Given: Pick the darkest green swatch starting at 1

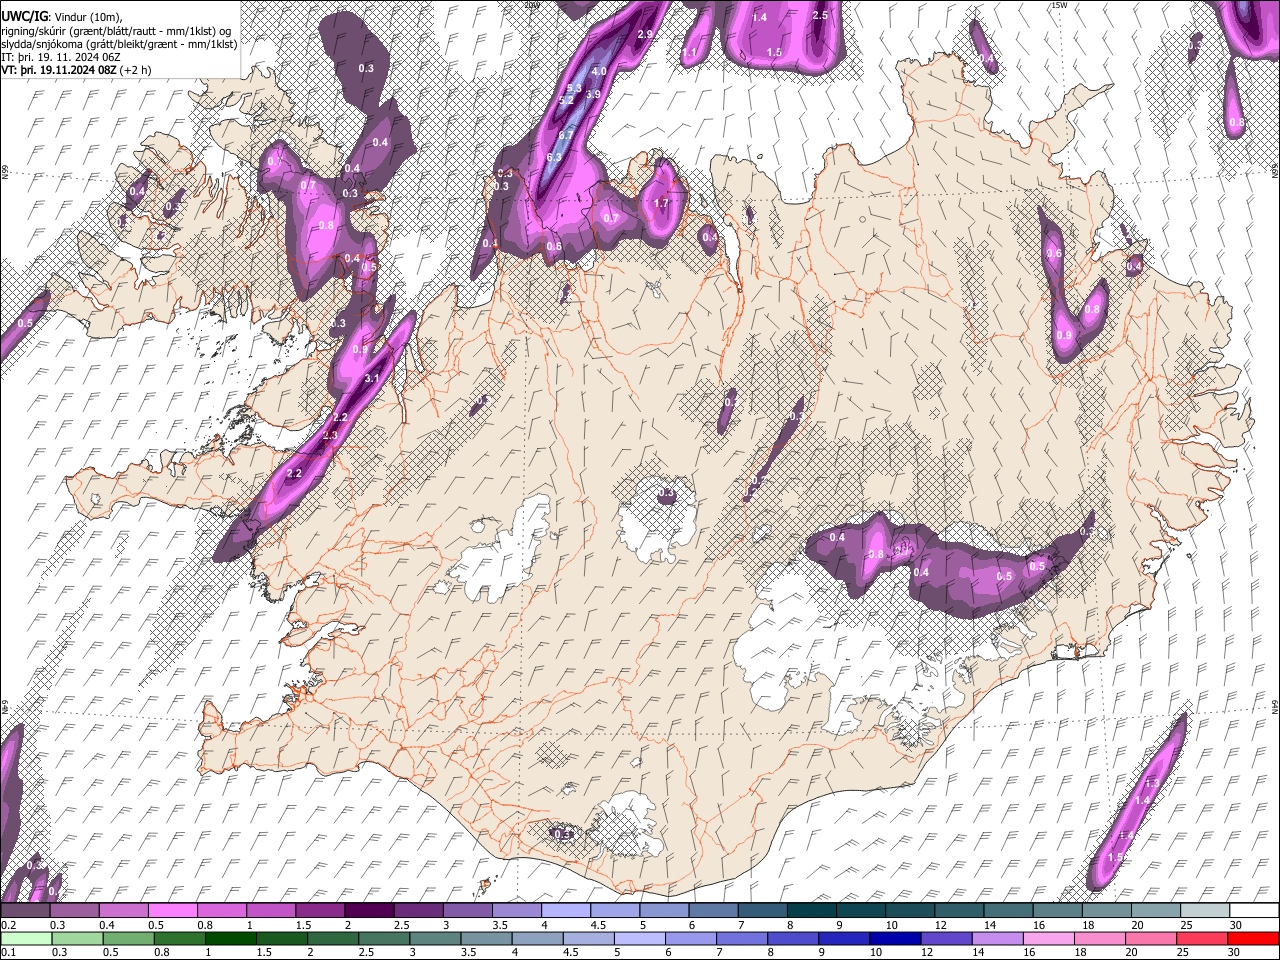Looking at the screenshot, I should 230,938.
